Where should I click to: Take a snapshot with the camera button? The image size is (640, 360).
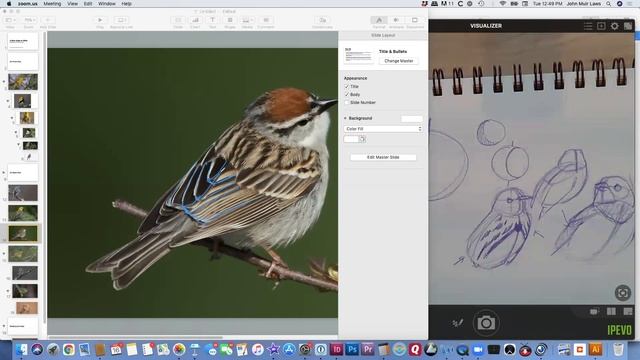(486, 323)
